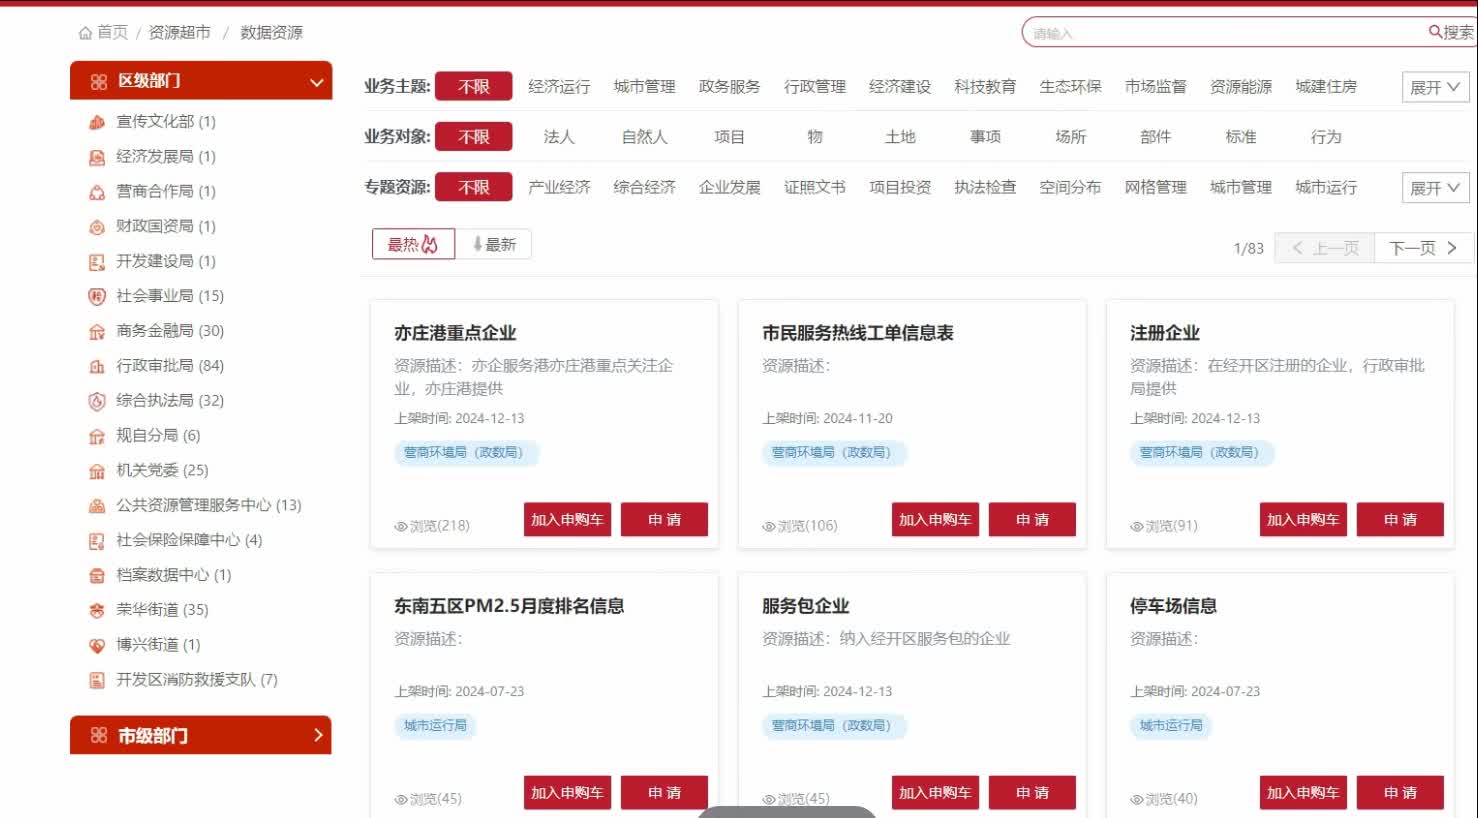
Task: Filter by the 经济运行 theme
Action: 559,87
